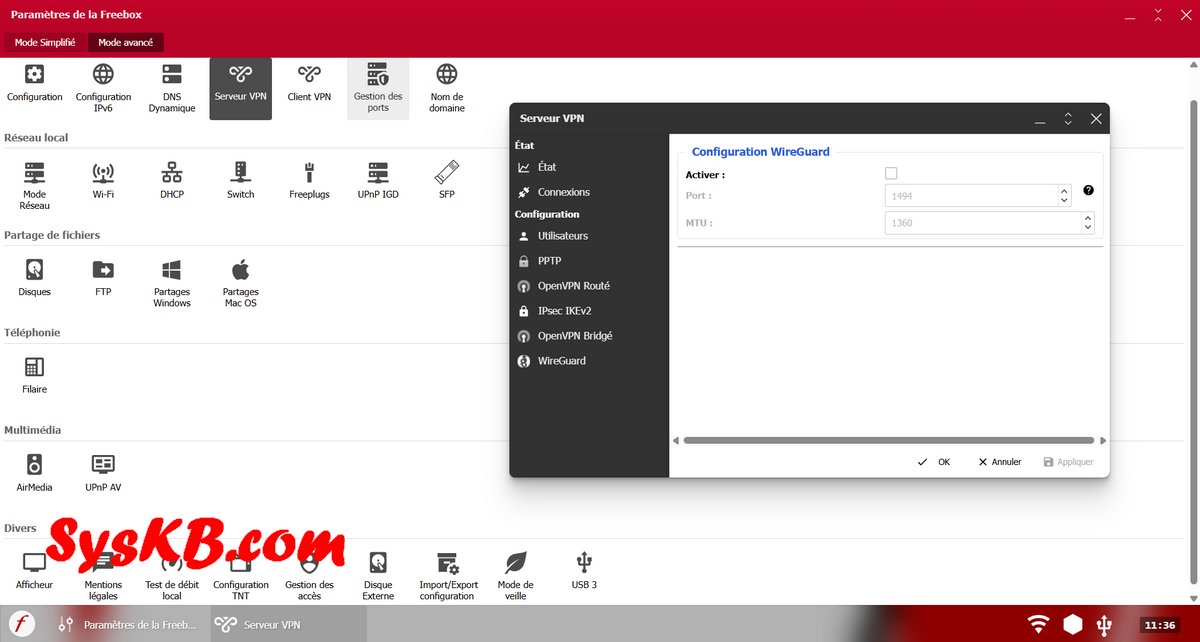Click the help icon beside Port field
Screen dimensions: 1200x642
pos(1088,191)
